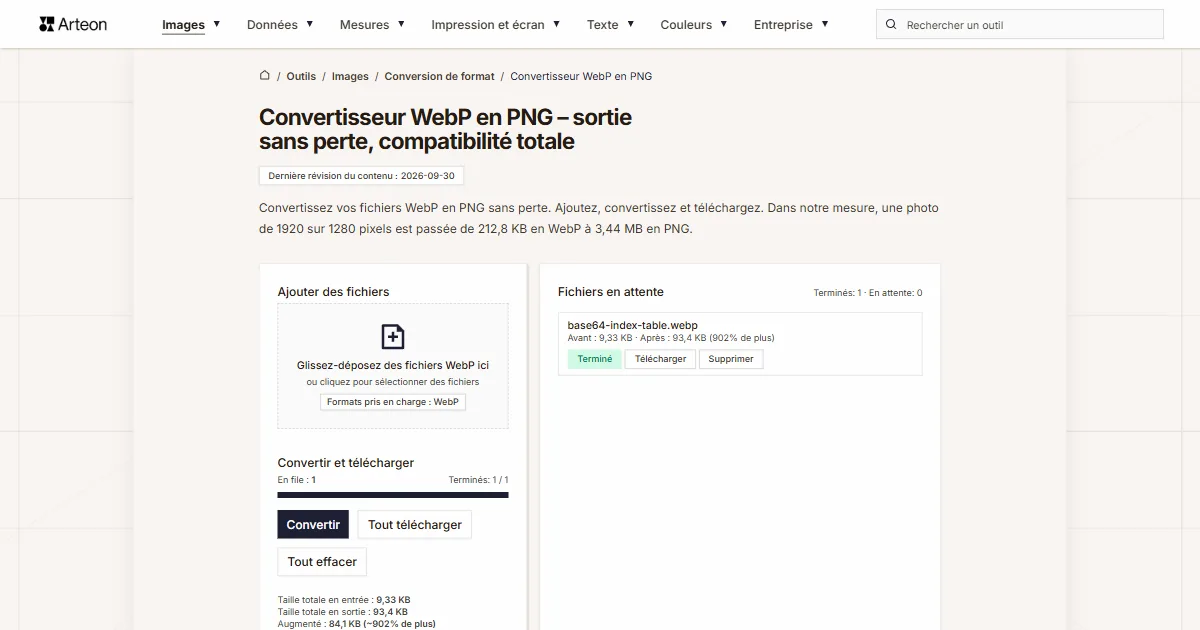Download base64-index-table.webp via Télécharger
Screen dimensions: 1200x630
660,359
